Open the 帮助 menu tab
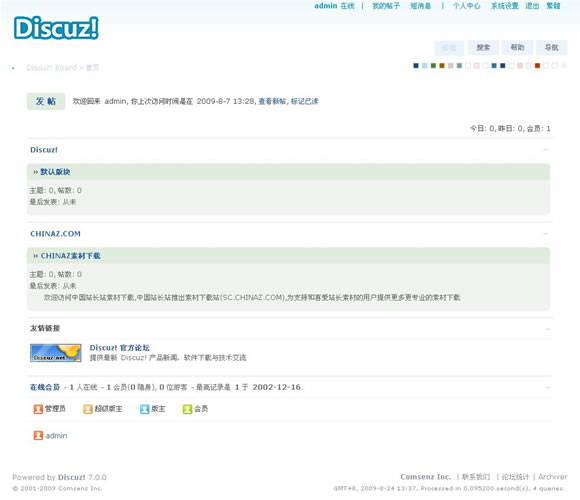Viewport: 580px width, 500px height. point(517,47)
